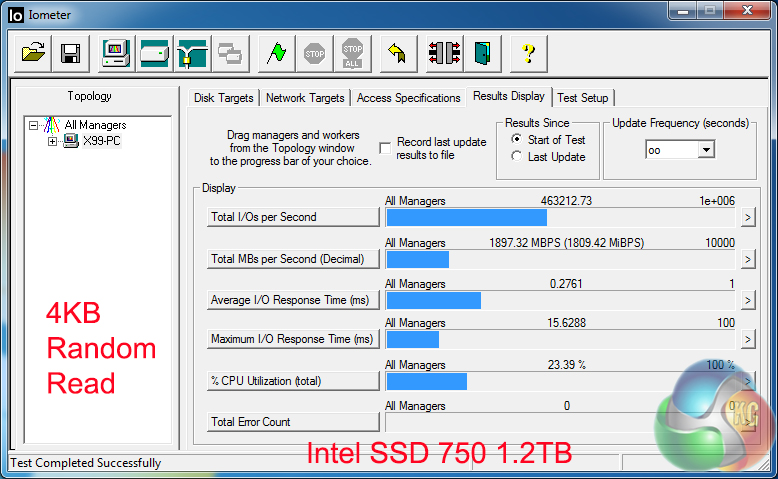Click the 0.2761 average response value
Image resolution: width=778 pixels, height=479 pixels.
(566, 284)
